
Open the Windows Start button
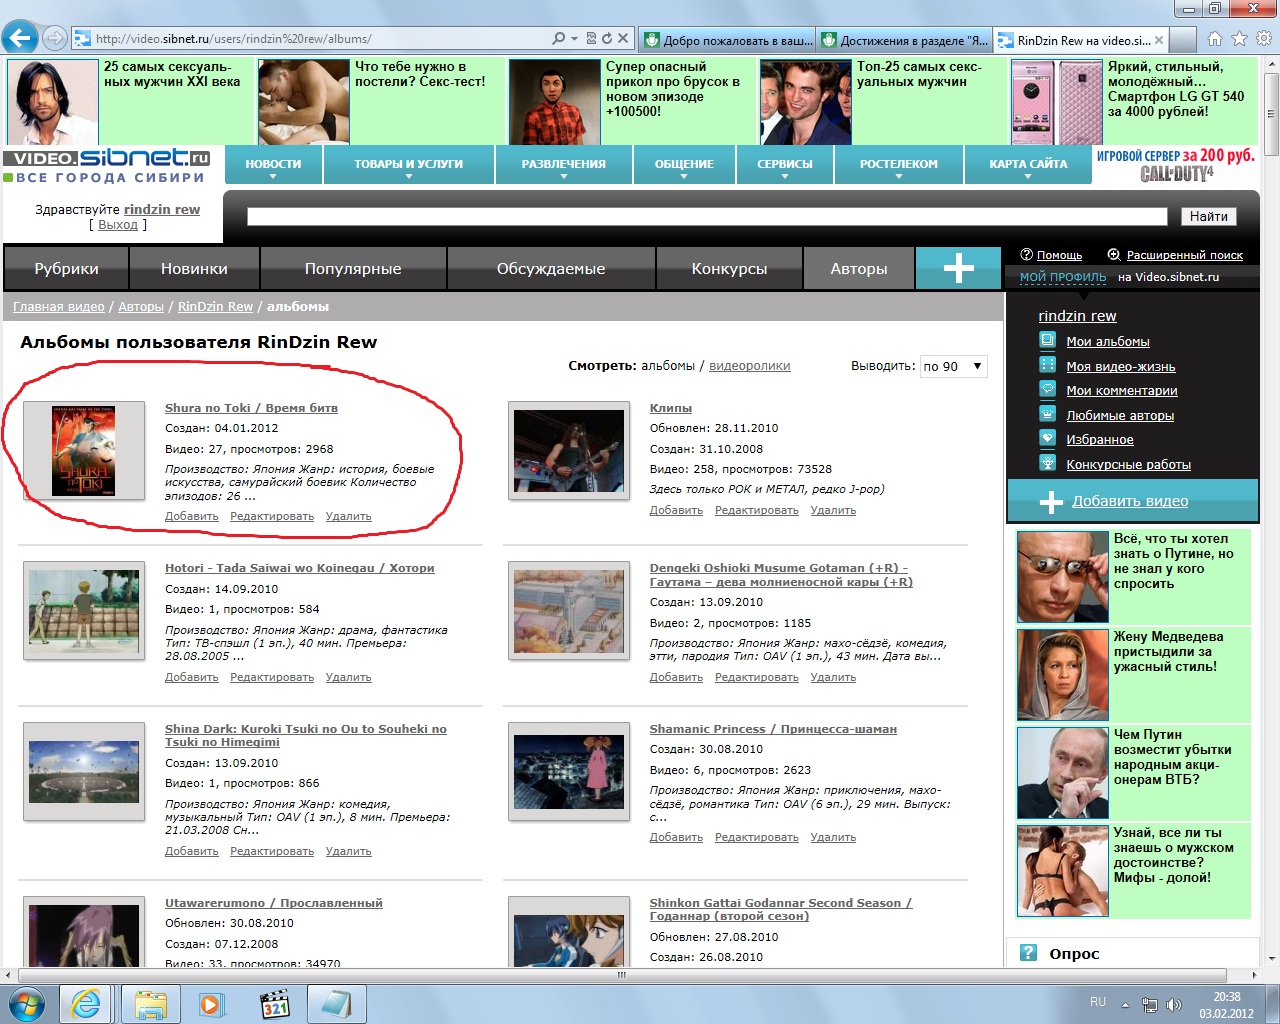27,1004
